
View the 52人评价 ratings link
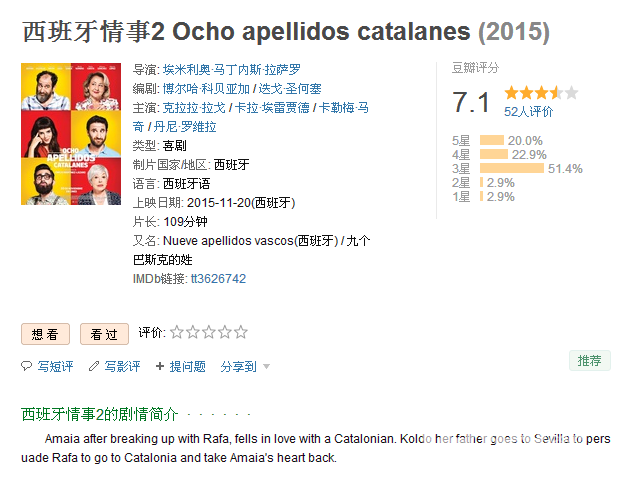pyautogui.click(x=528, y=111)
